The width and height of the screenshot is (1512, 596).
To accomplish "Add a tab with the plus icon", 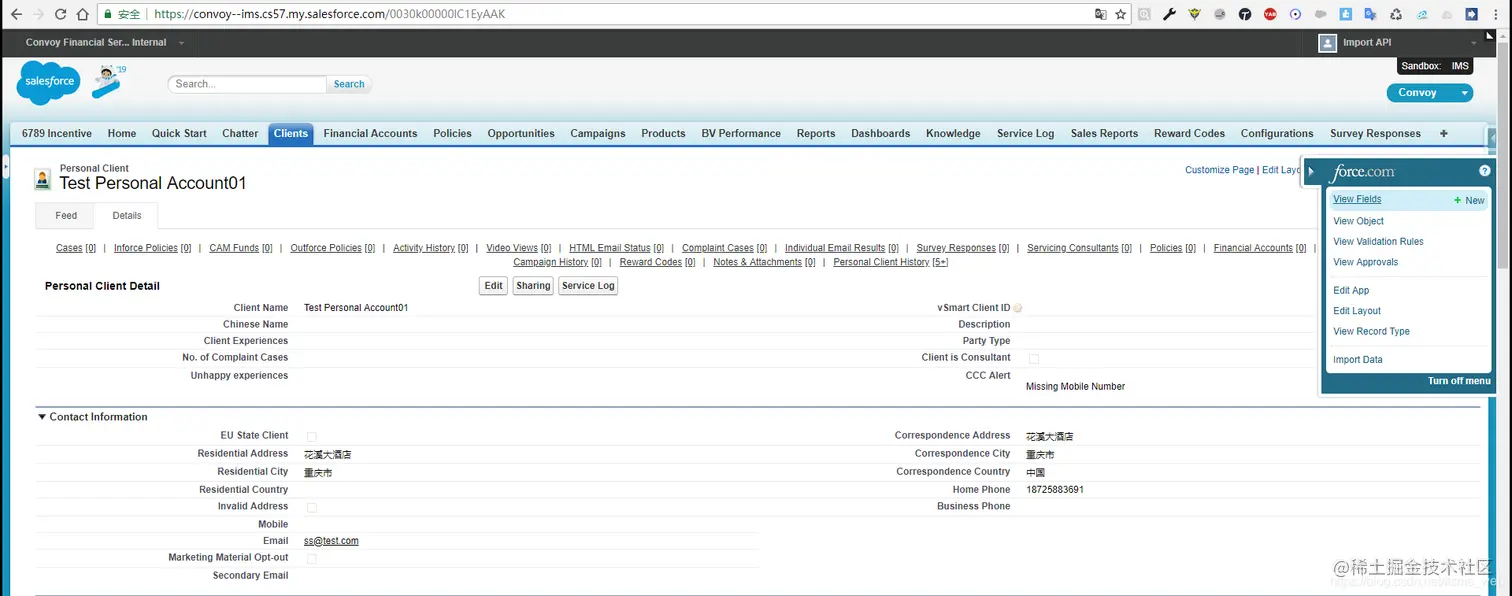I will pos(1443,133).
